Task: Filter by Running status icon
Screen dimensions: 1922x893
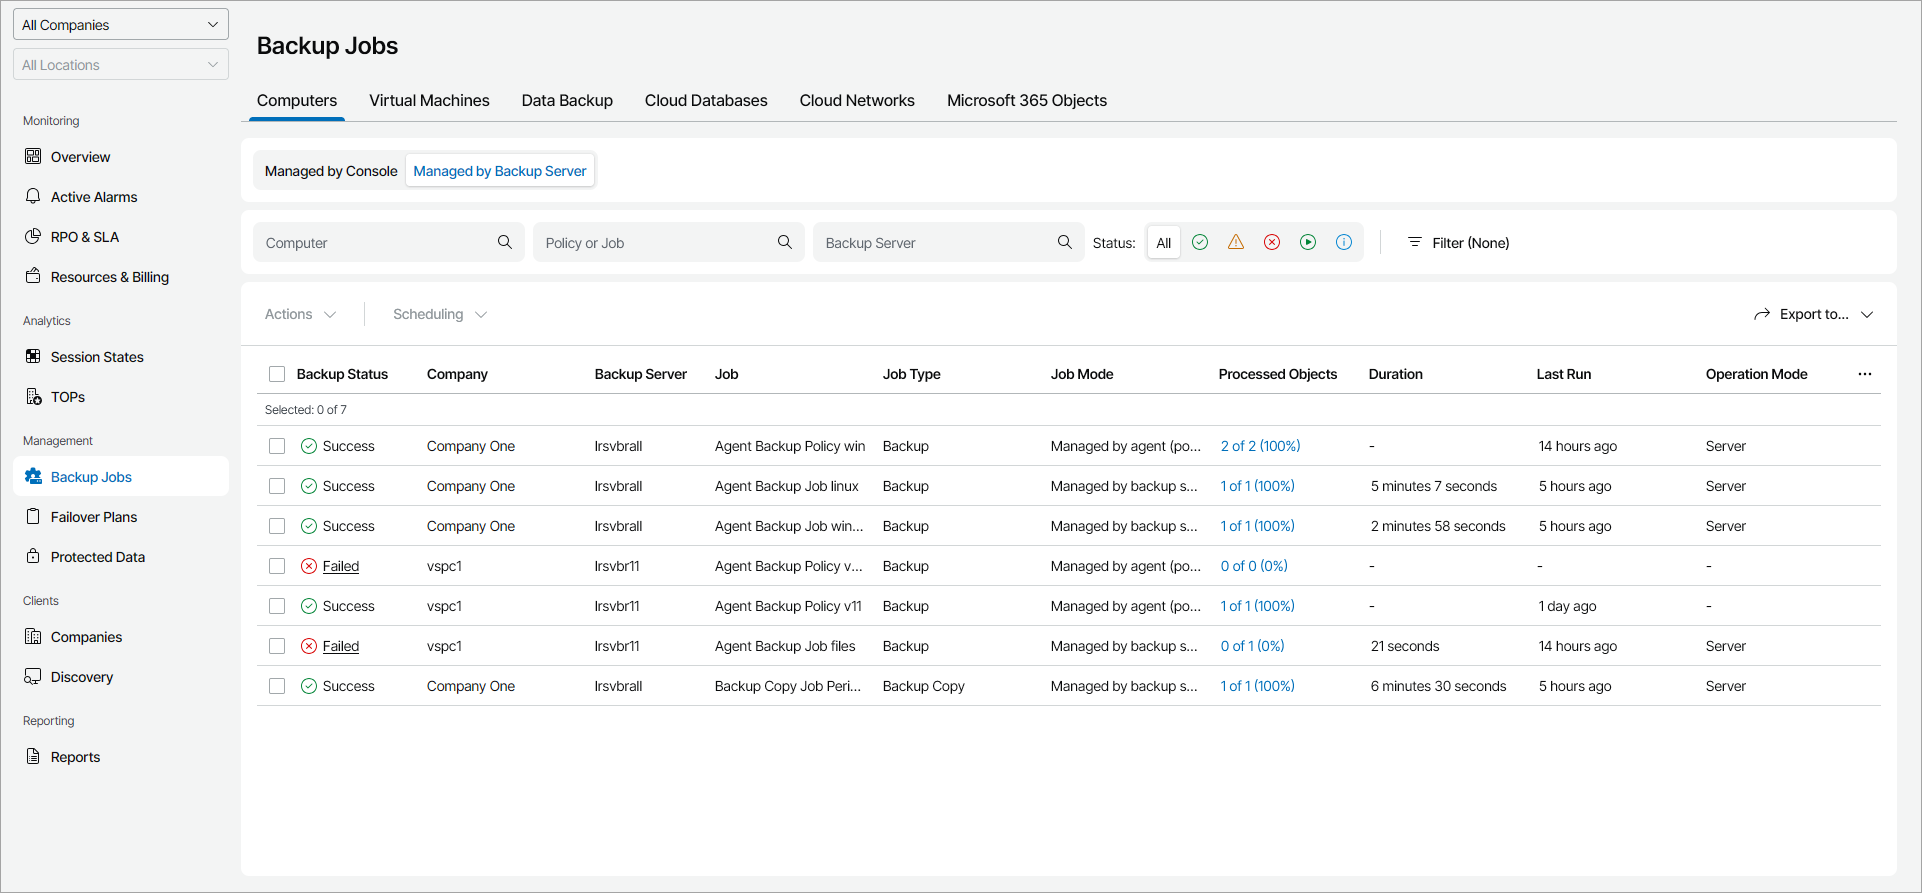Action: point(1308,242)
